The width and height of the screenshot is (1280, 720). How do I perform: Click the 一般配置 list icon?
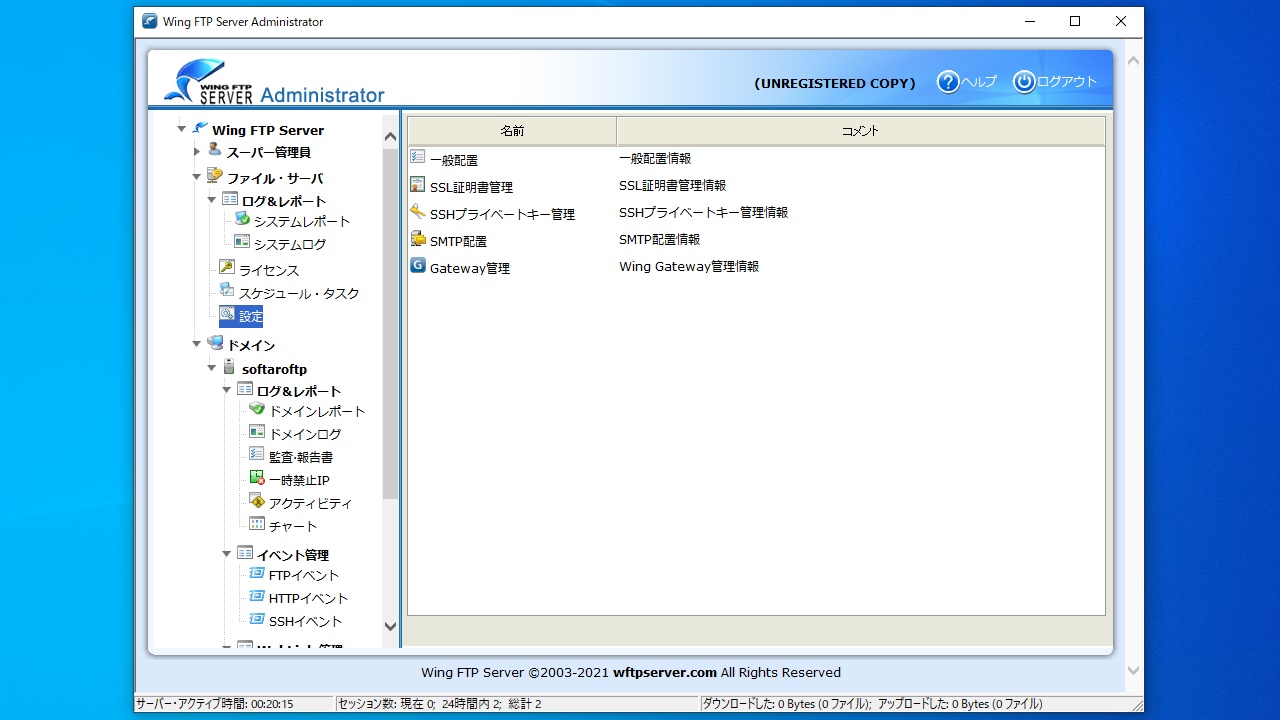point(418,157)
